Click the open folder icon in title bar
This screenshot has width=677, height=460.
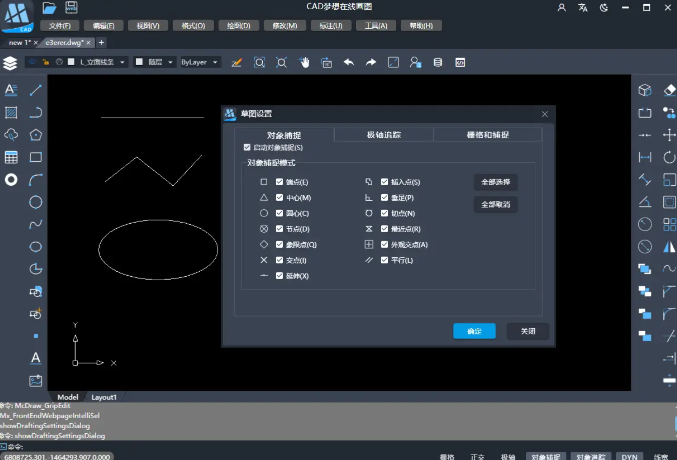[x=49, y=8]
